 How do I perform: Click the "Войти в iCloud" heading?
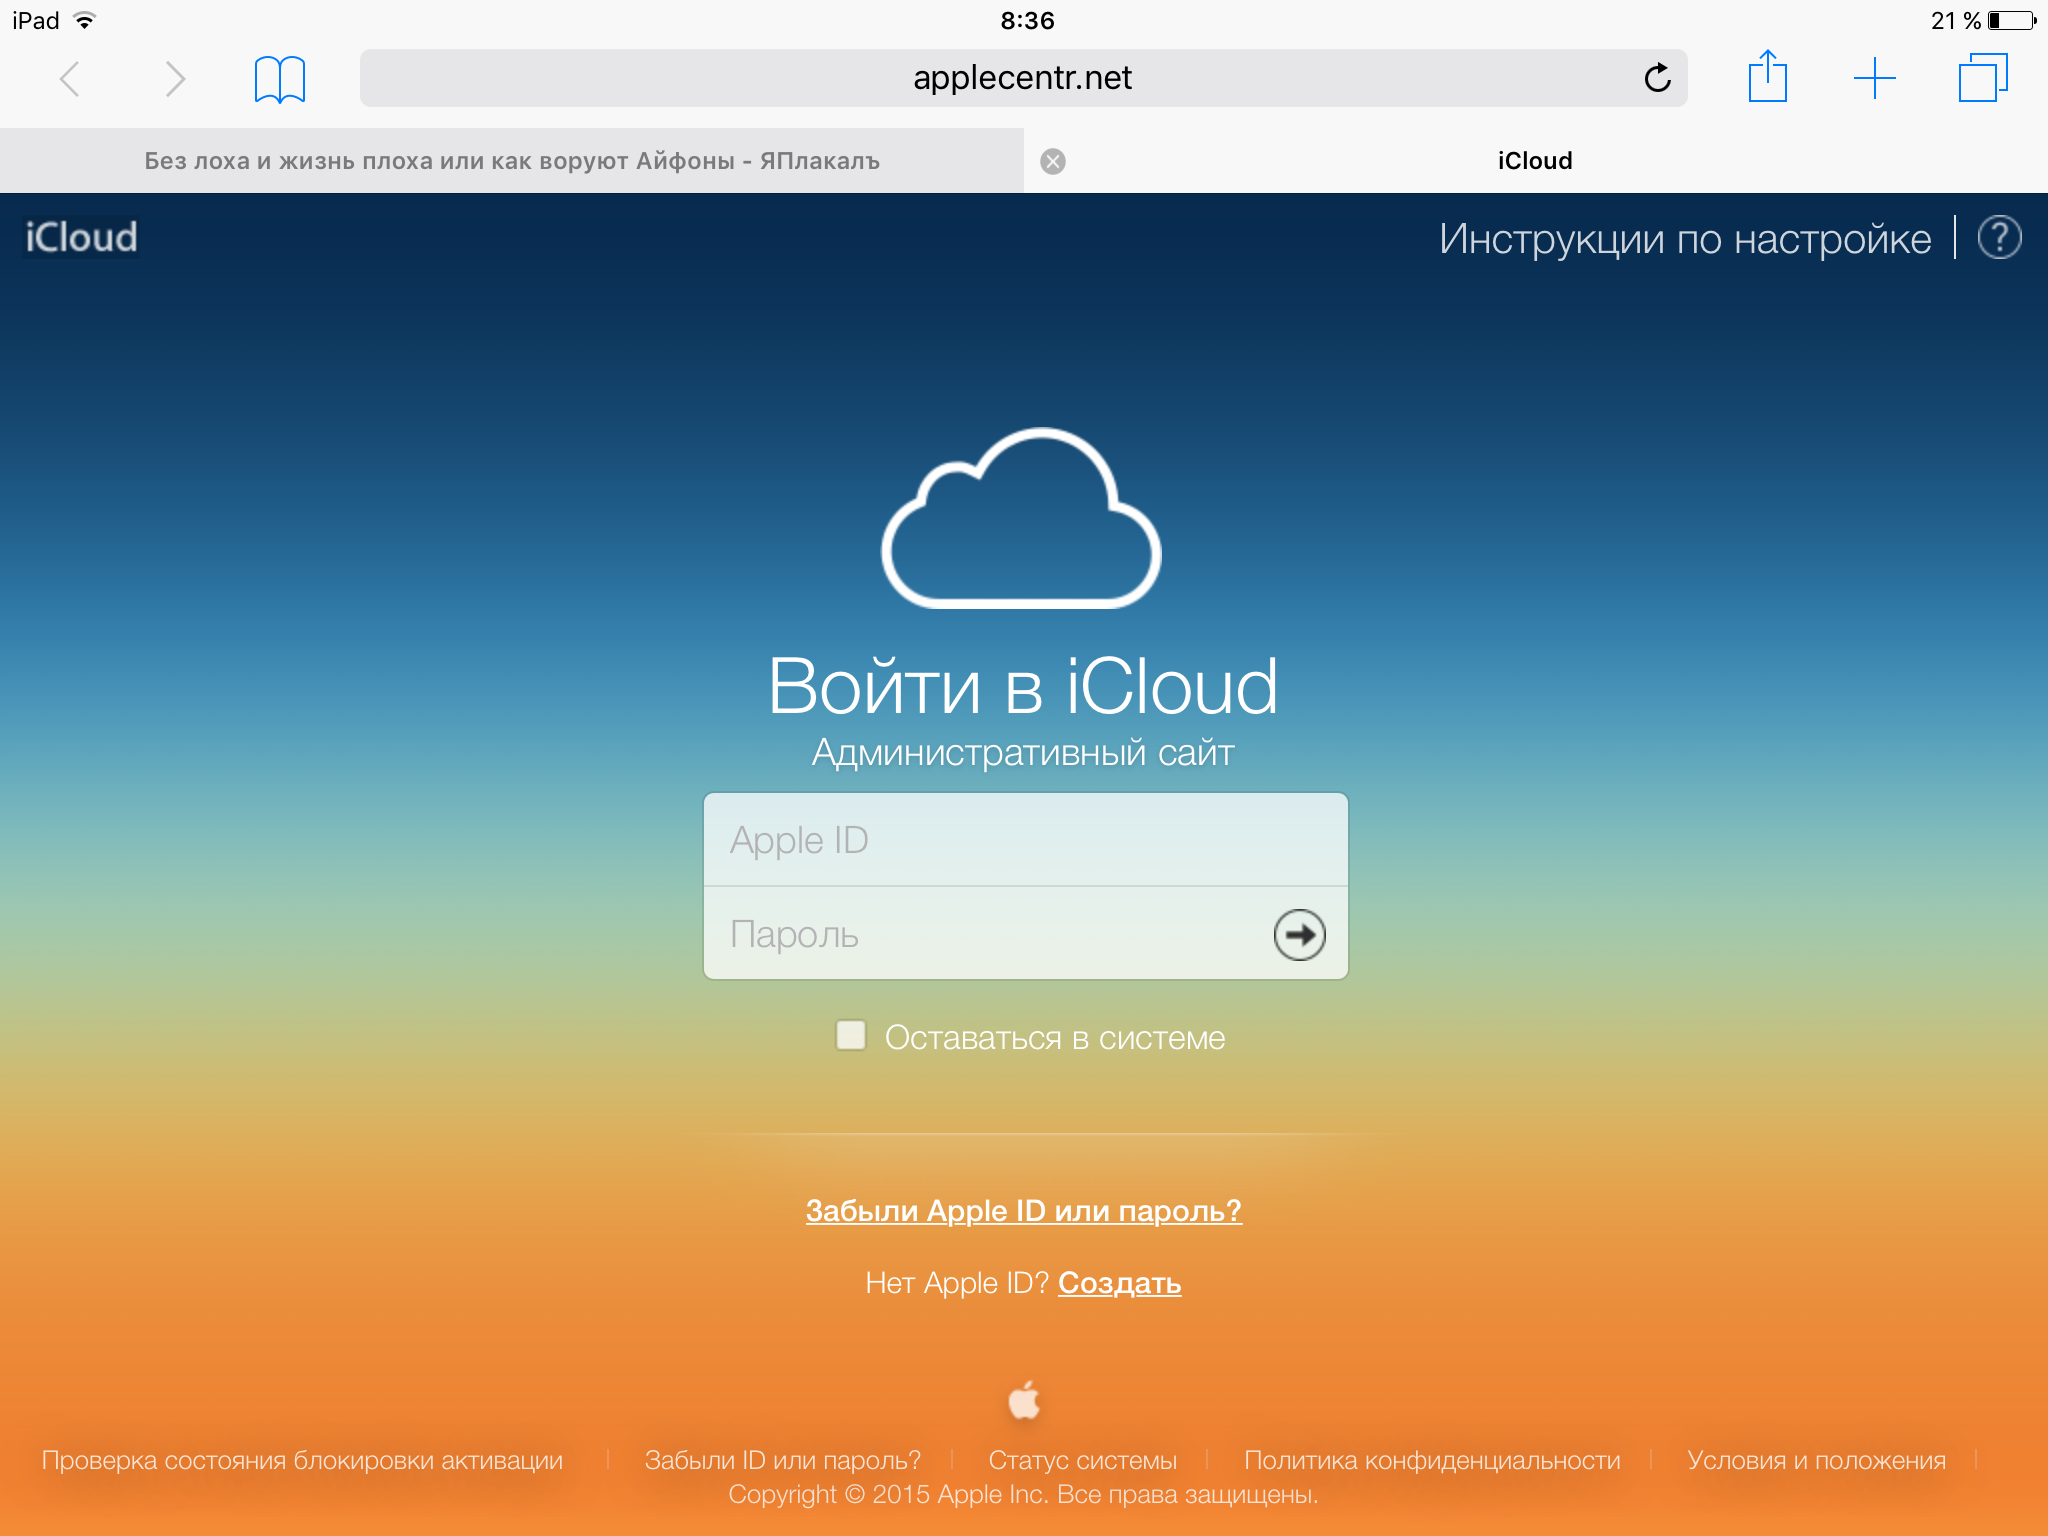(x=1023, y=687)
